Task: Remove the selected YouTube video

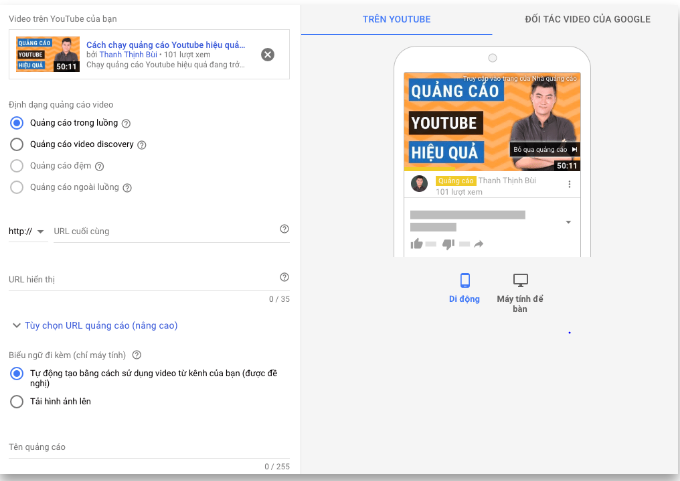Action: pos(268,55)
